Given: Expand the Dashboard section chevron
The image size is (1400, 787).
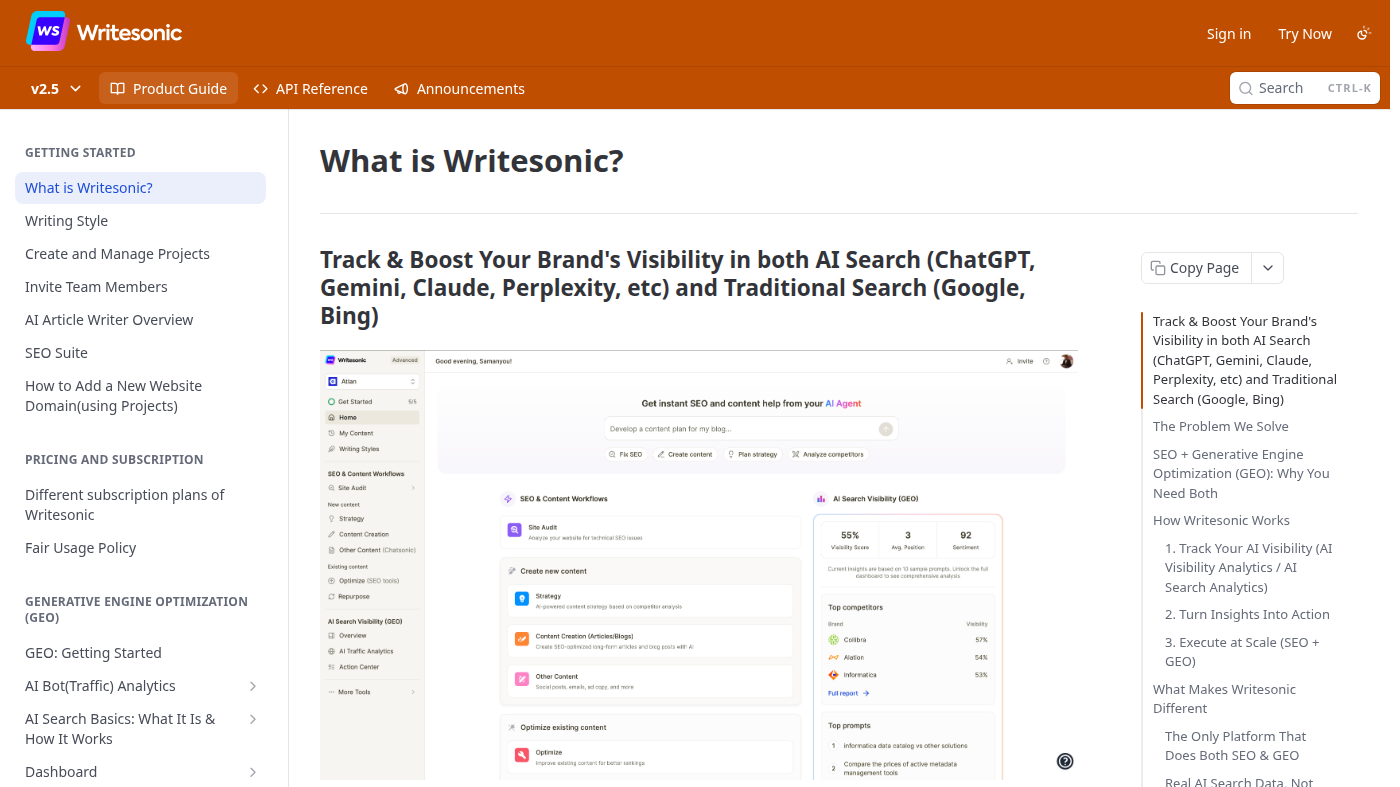Looking at the screenshot, I should (x=253, y=772).
